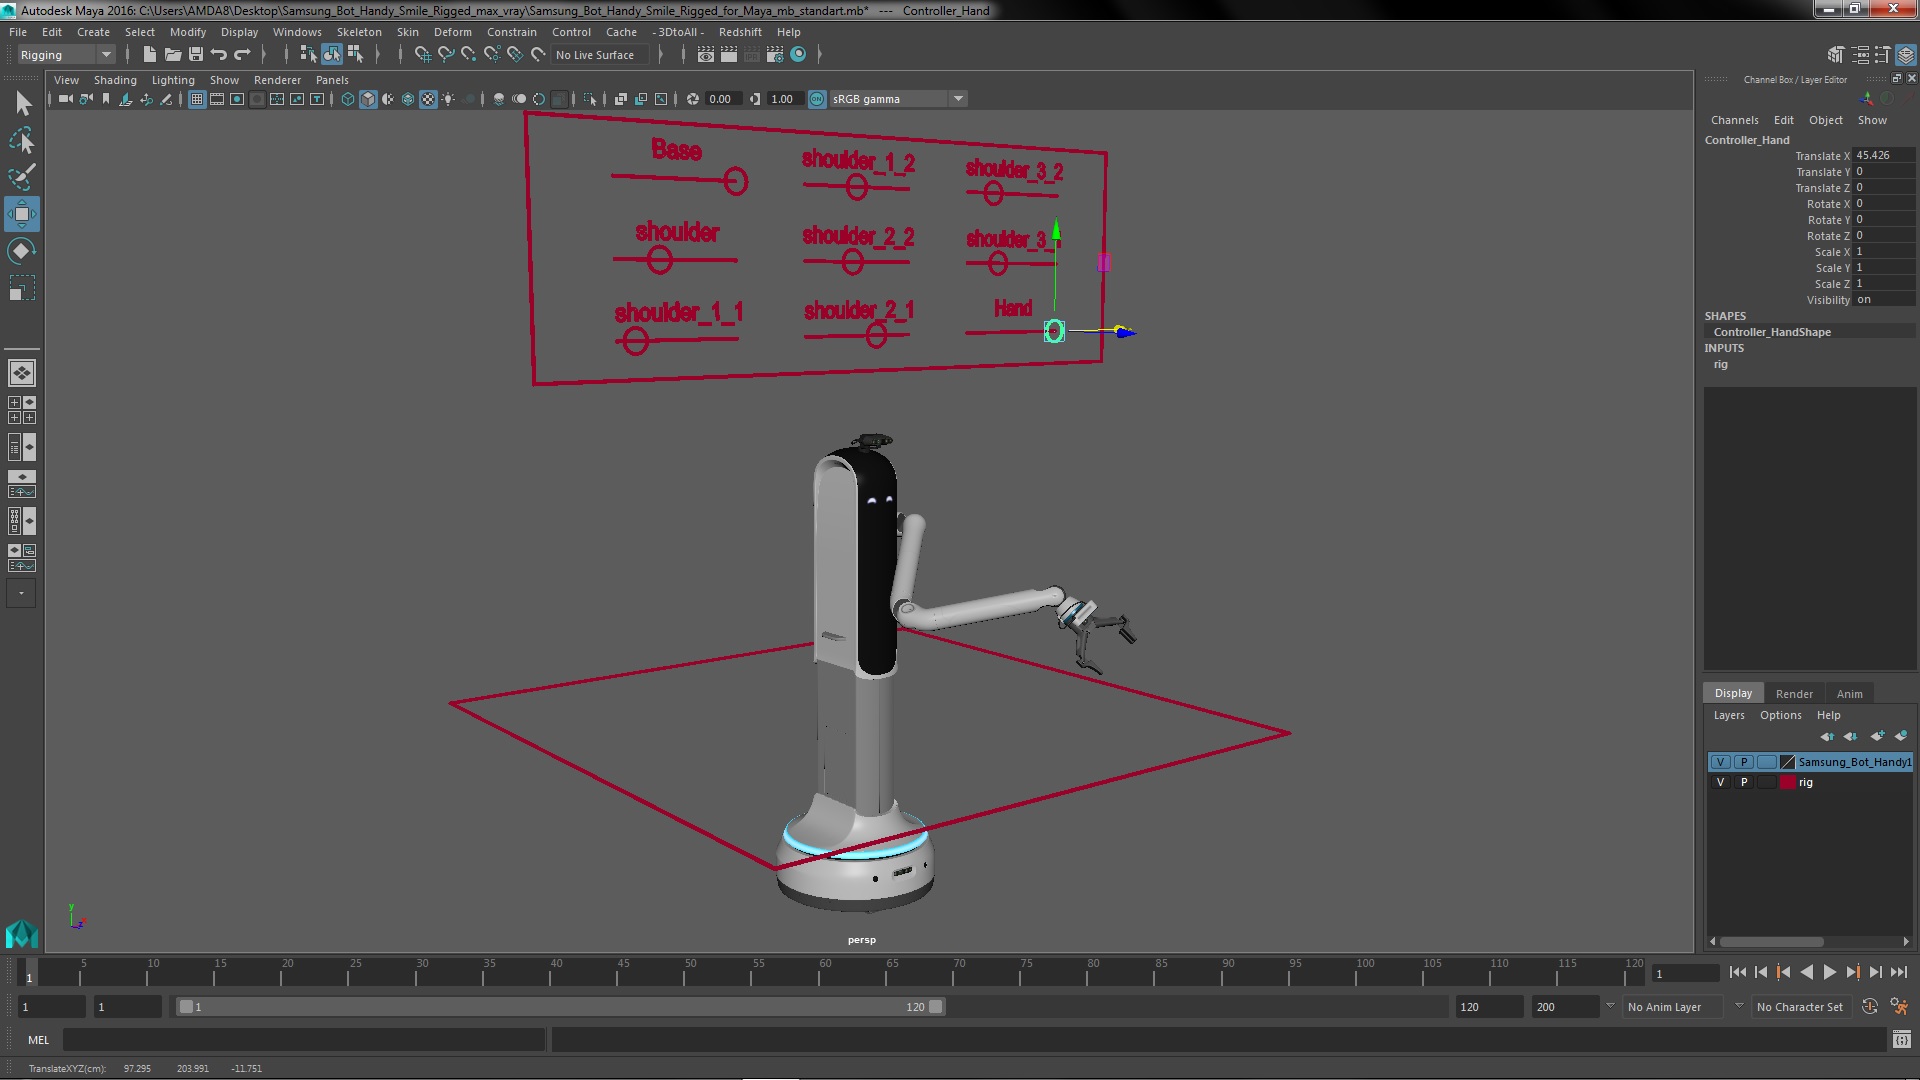Viewport: 1920px width, 1080px height.
Task: Use all lights bulb icon
Action: 448,99
